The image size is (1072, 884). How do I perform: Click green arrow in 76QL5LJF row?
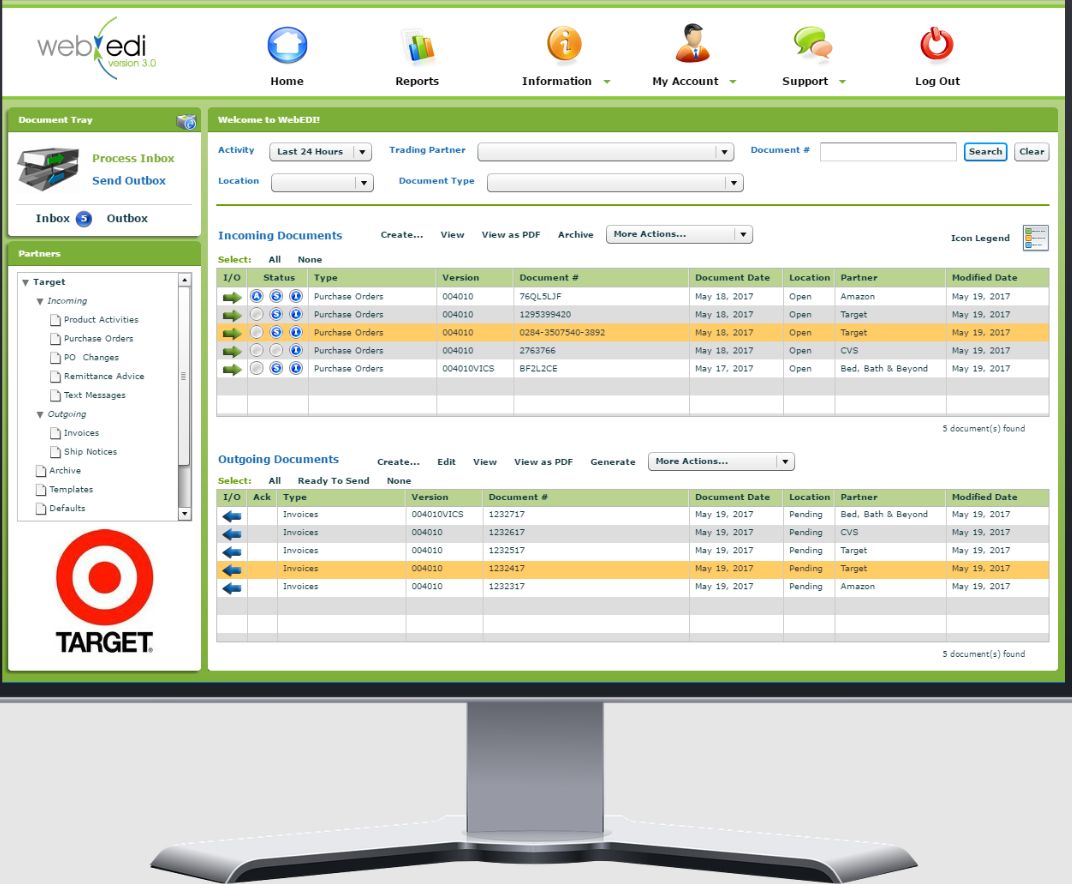coord(232,297)
